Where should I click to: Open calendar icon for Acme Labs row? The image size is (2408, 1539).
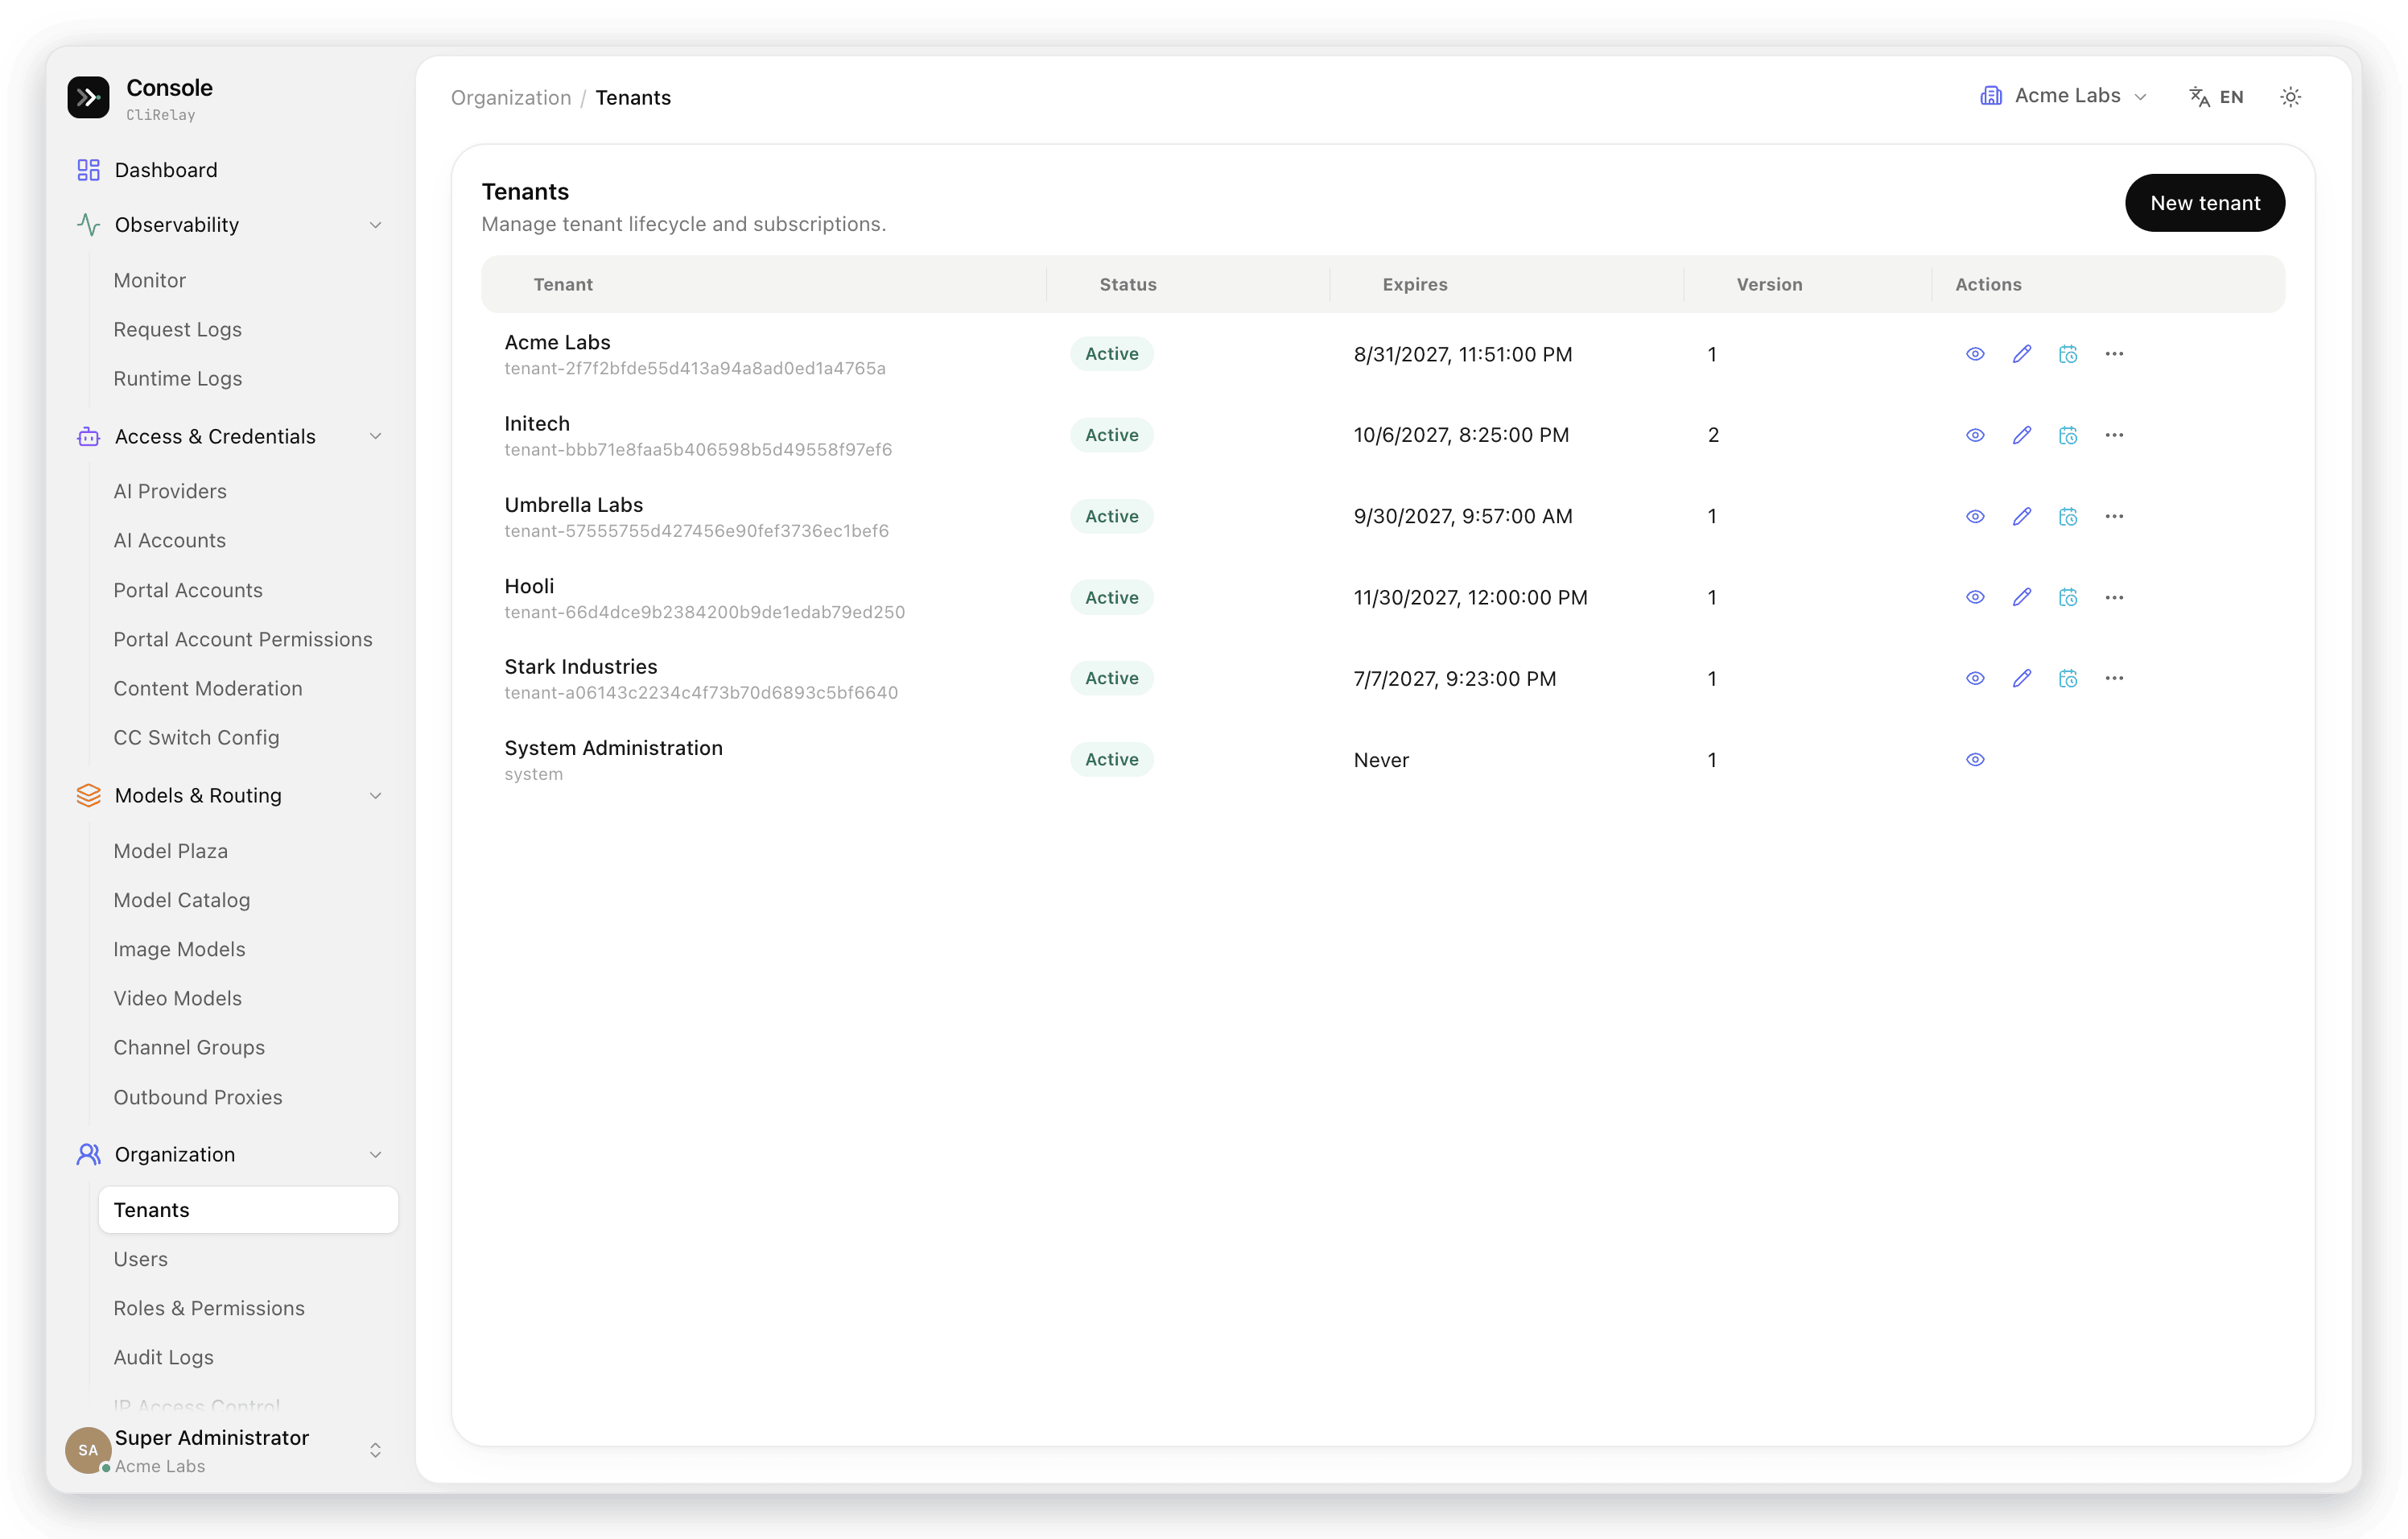(x=2068, y=354)
